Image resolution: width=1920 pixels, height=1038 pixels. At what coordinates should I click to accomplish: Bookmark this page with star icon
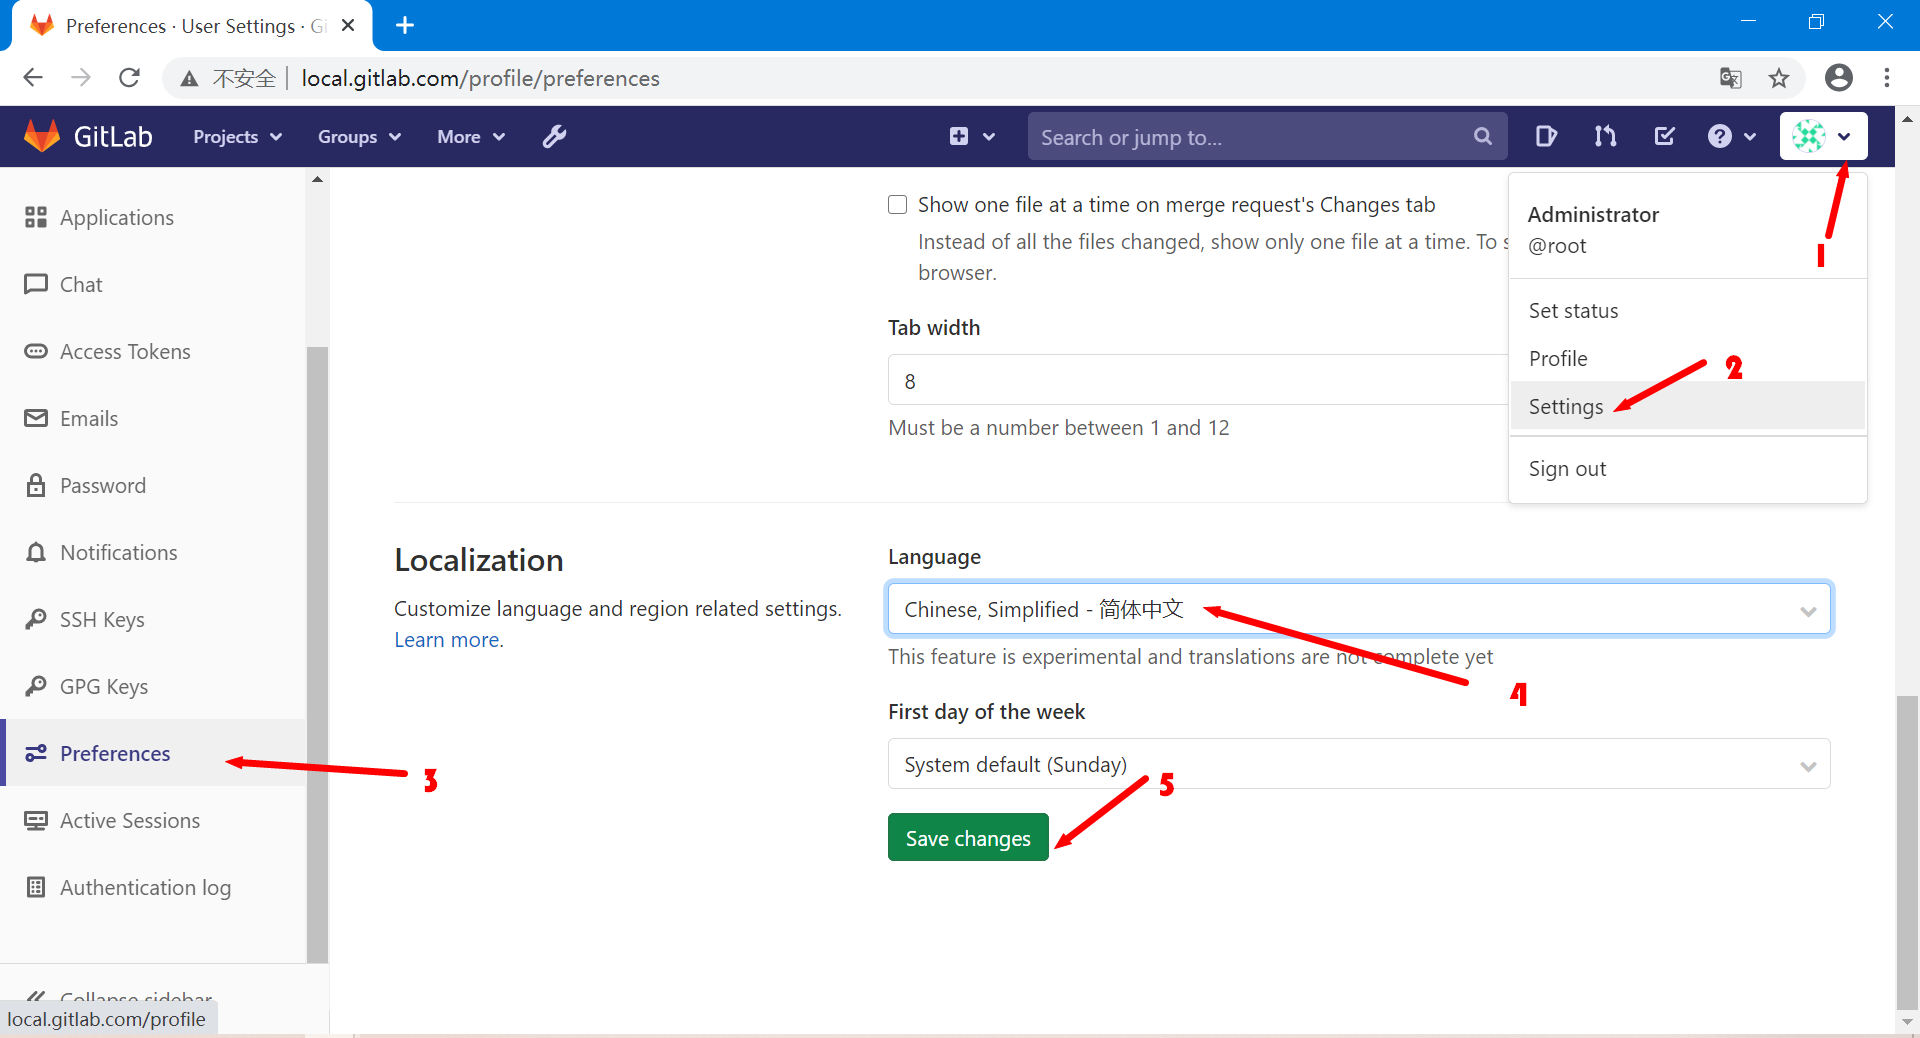[x=1779, y=78]
